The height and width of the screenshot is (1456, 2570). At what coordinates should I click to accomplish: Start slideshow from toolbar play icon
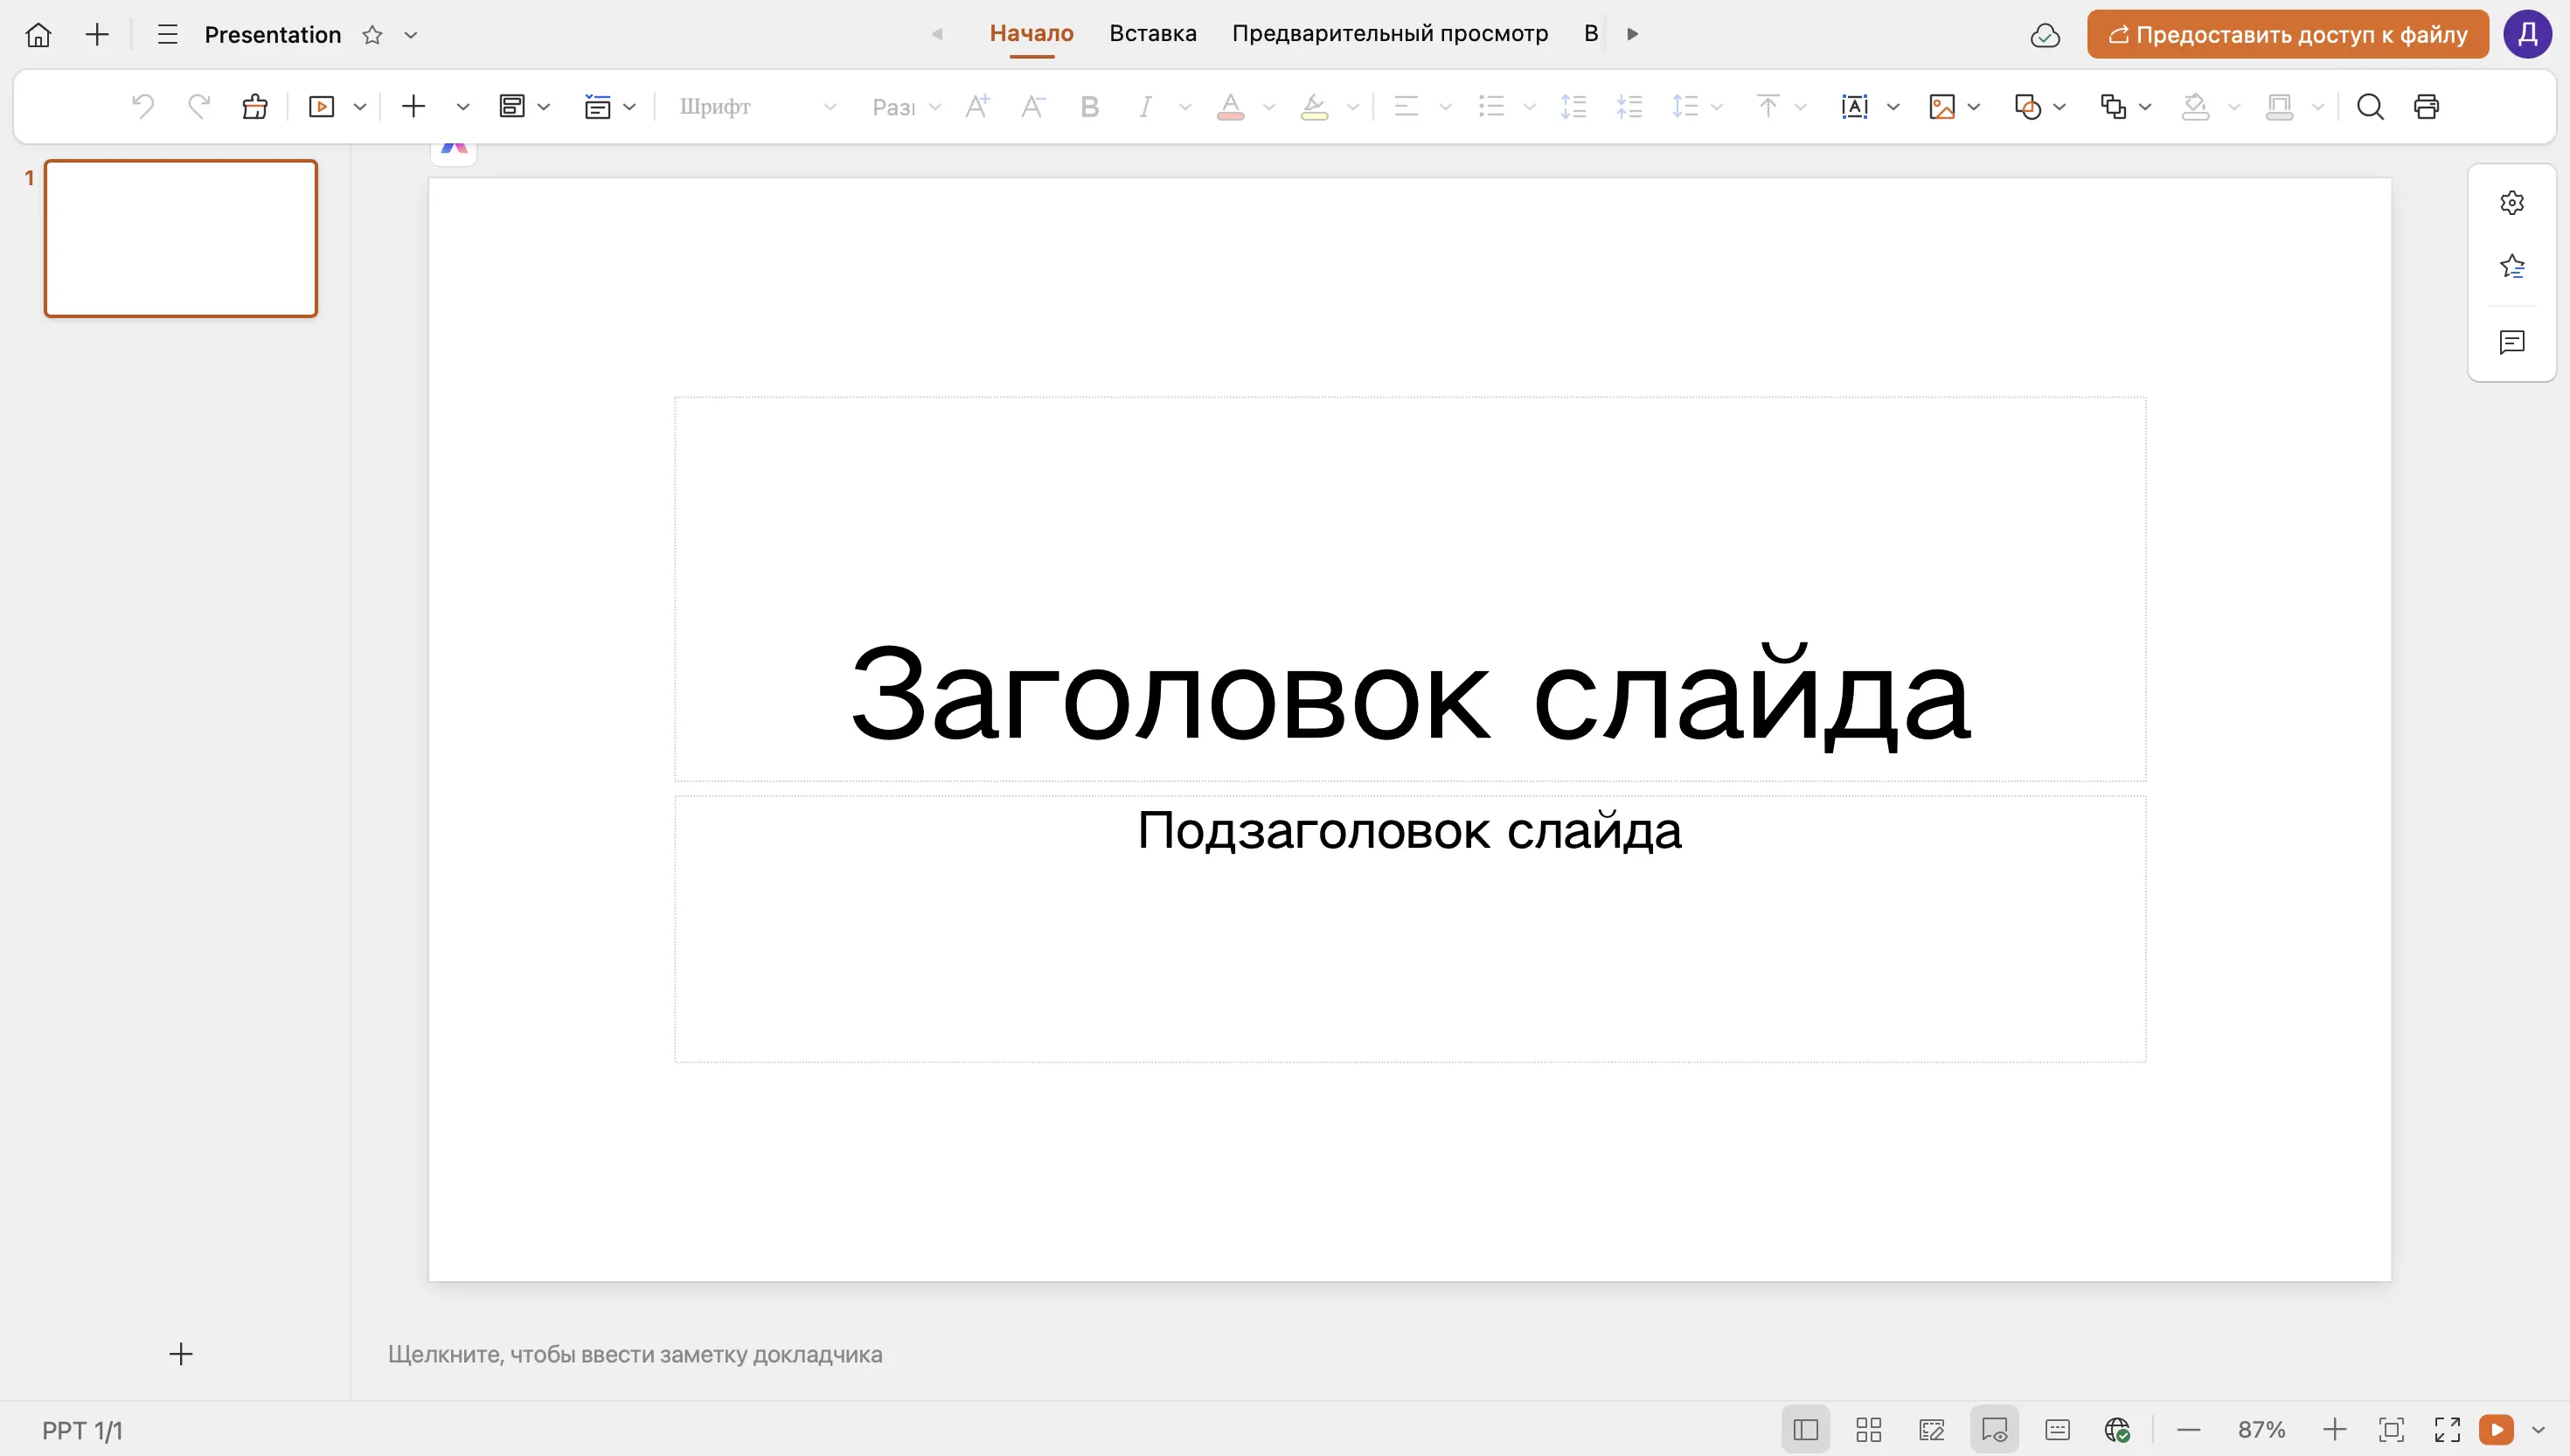(321, 106)
